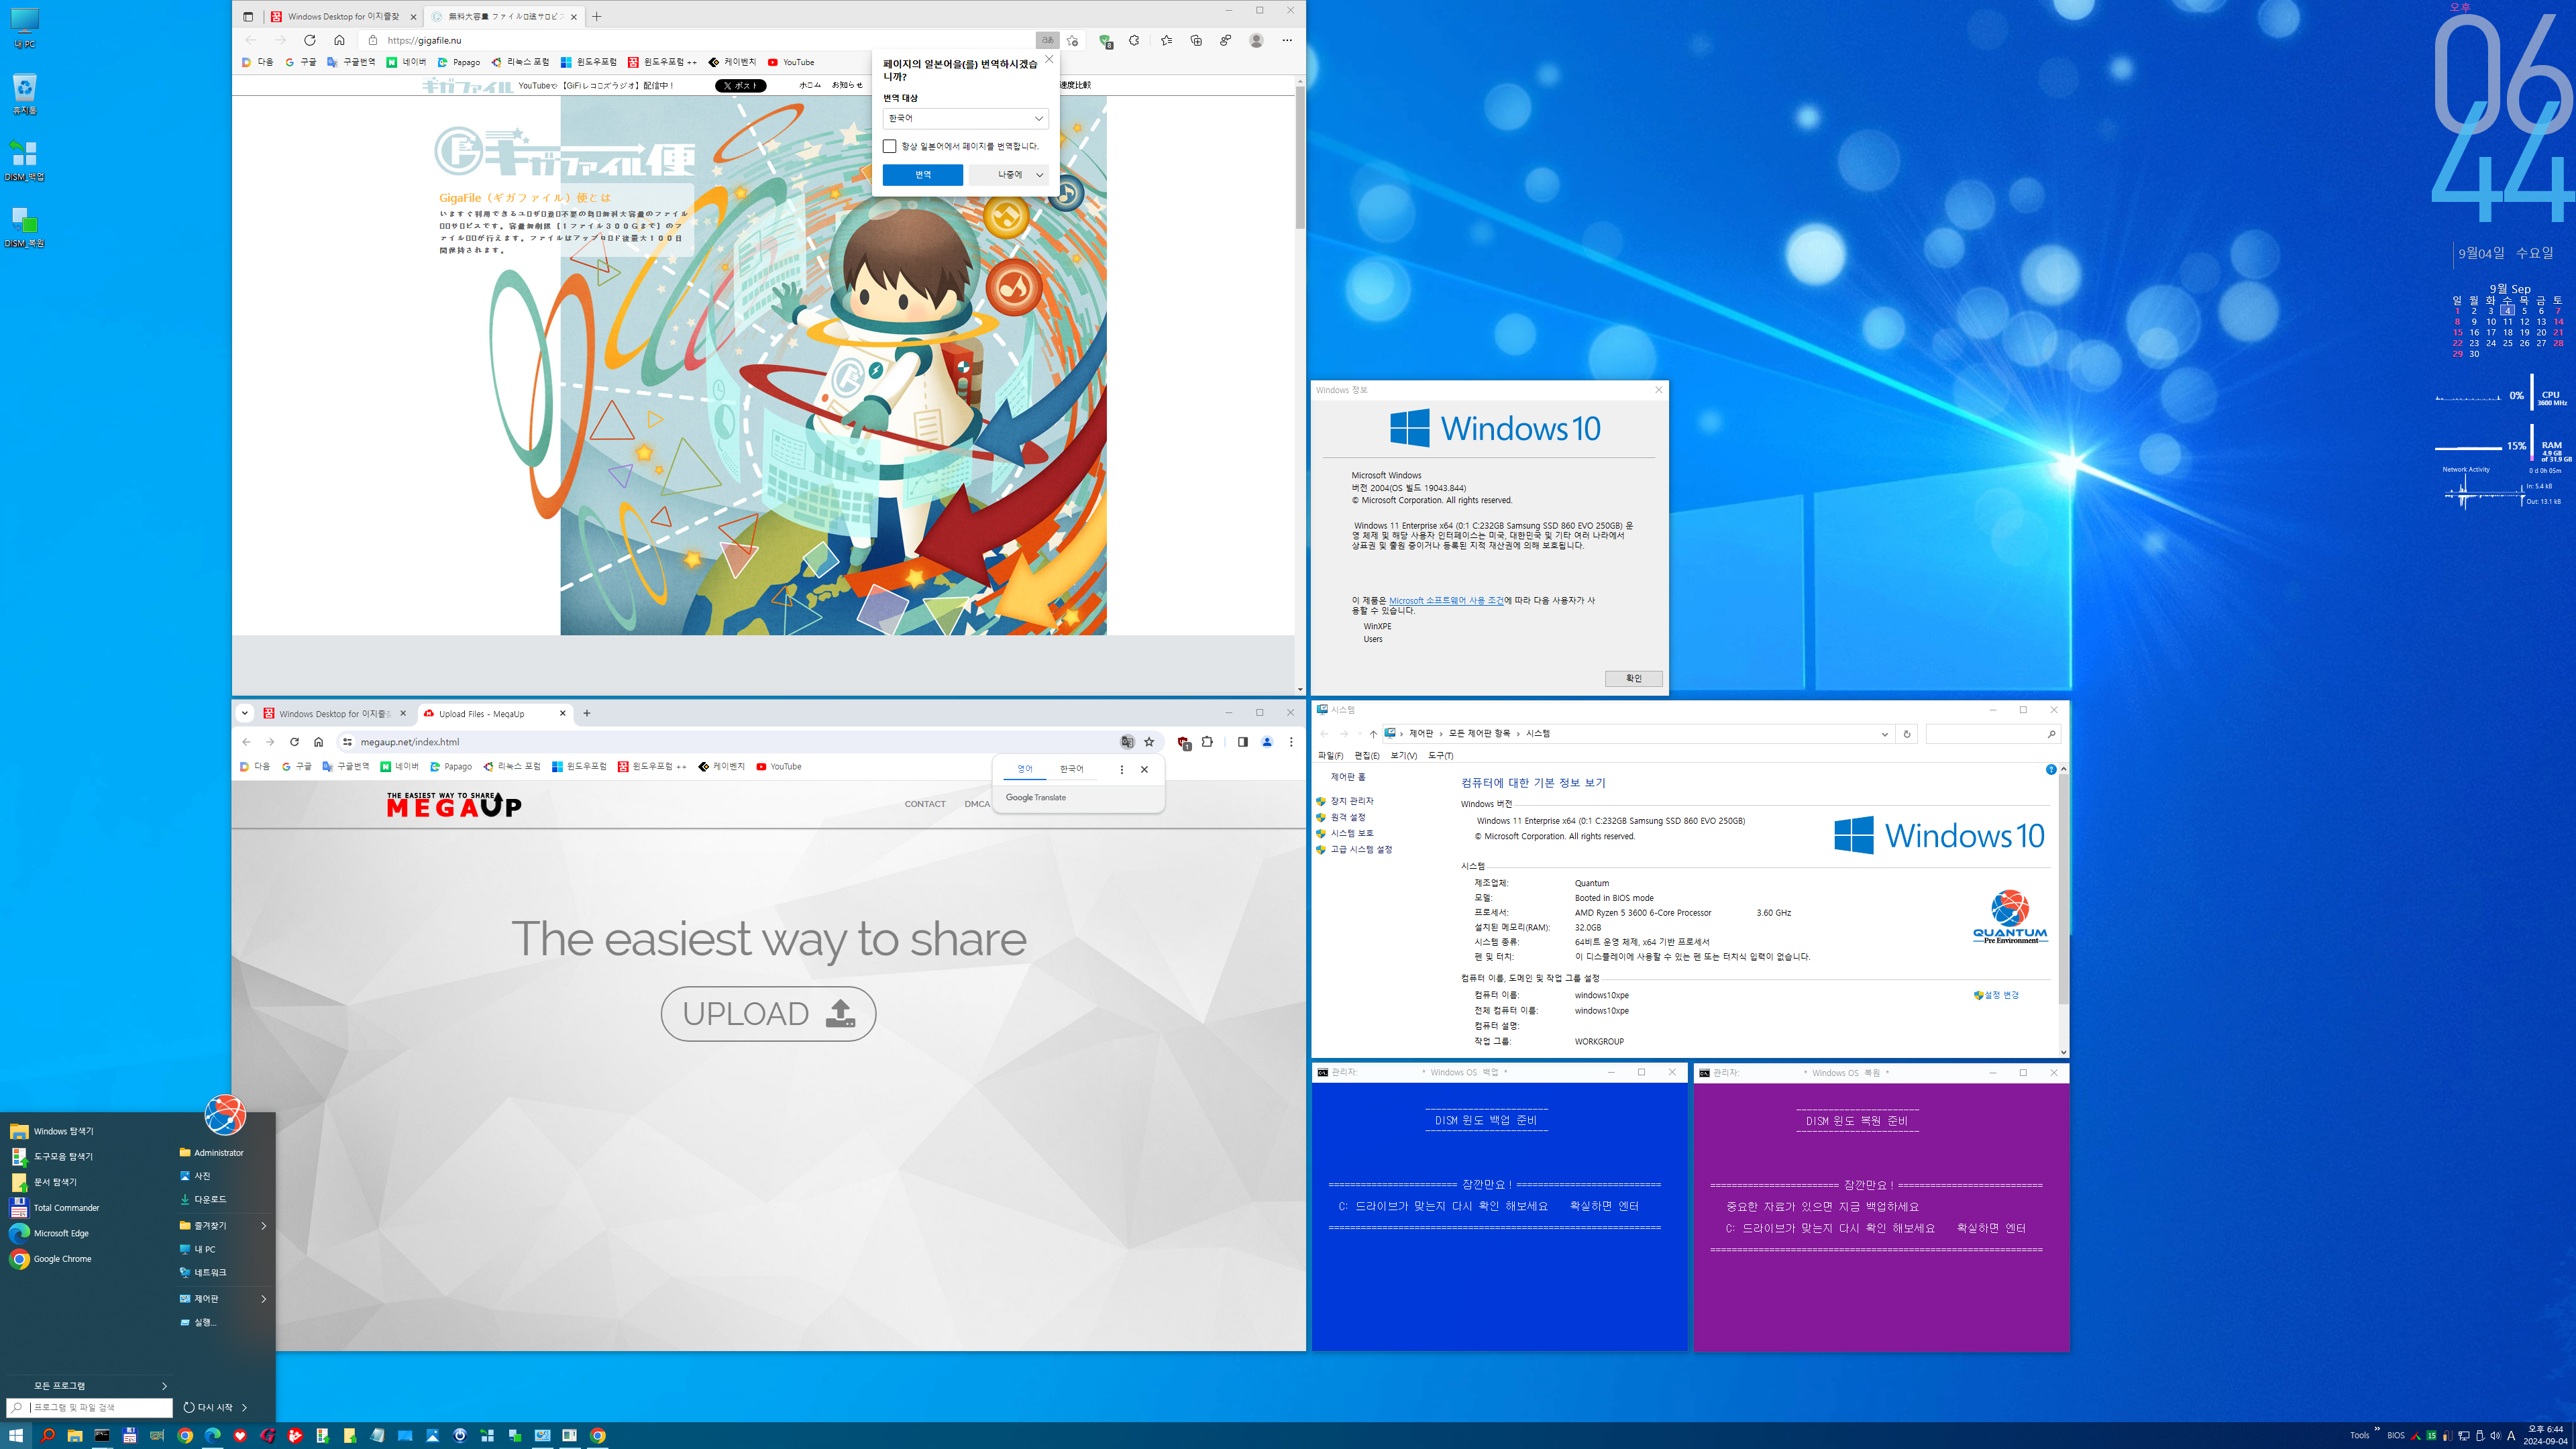Open Google Translate popup options menu
Screen dimensions: 2576x1449
pyautogui.click(x=1121, y=769)
